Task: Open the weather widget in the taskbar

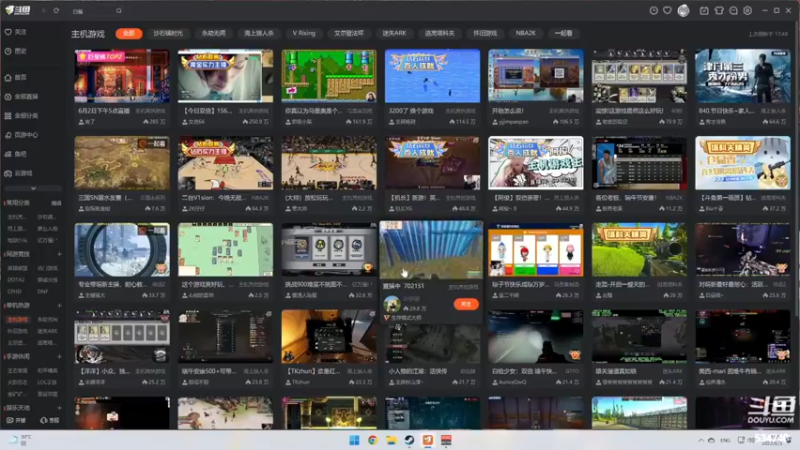Action: [x=19, y=440]
